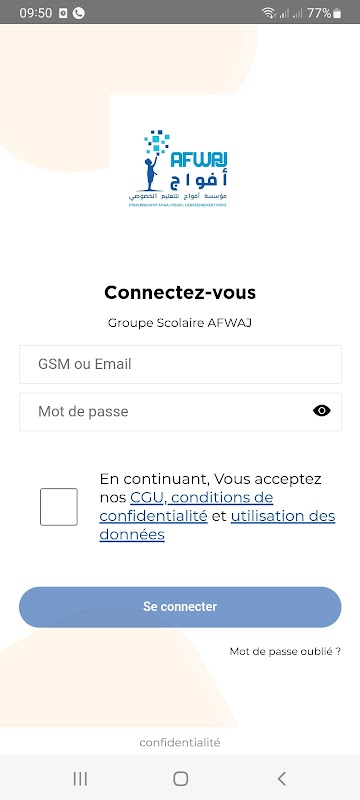360x800 pixels.
Task: Accept terms by ticking the checkbox
Action: 59,507
